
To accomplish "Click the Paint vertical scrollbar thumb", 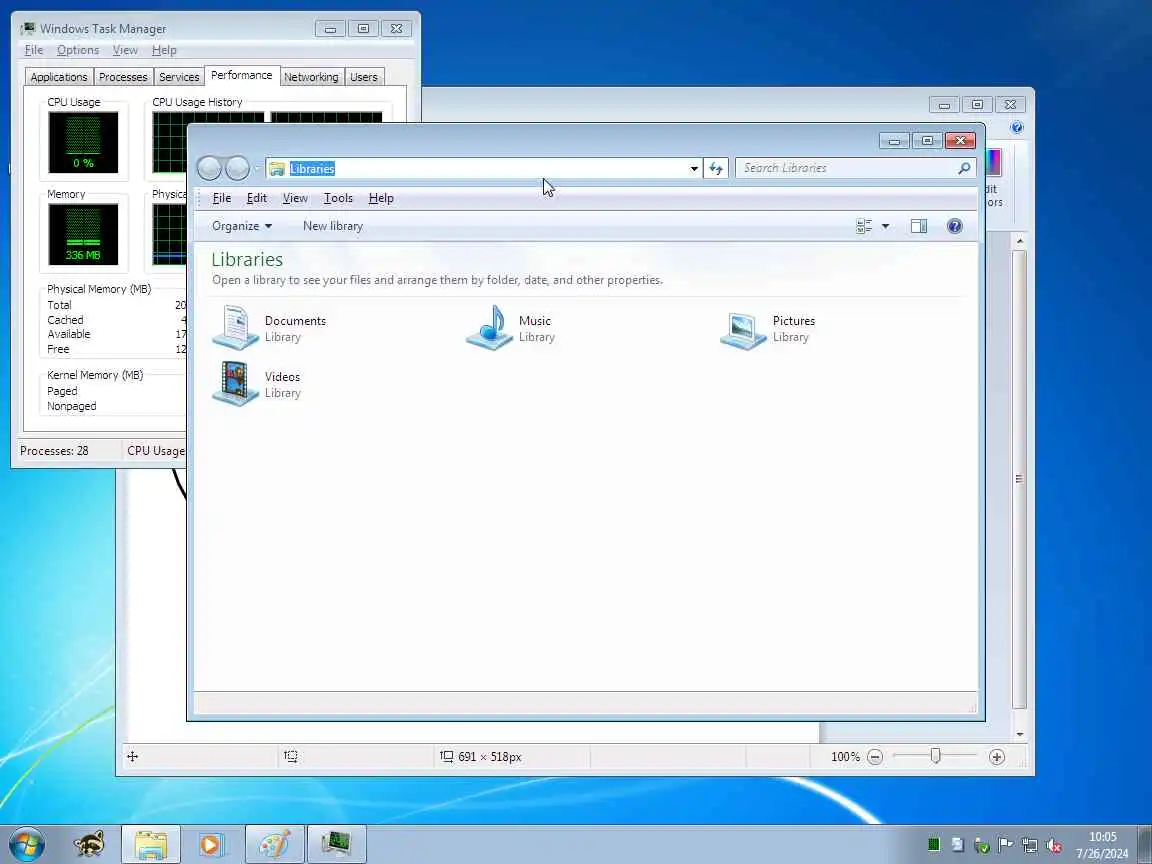I will pos(1018,479).
